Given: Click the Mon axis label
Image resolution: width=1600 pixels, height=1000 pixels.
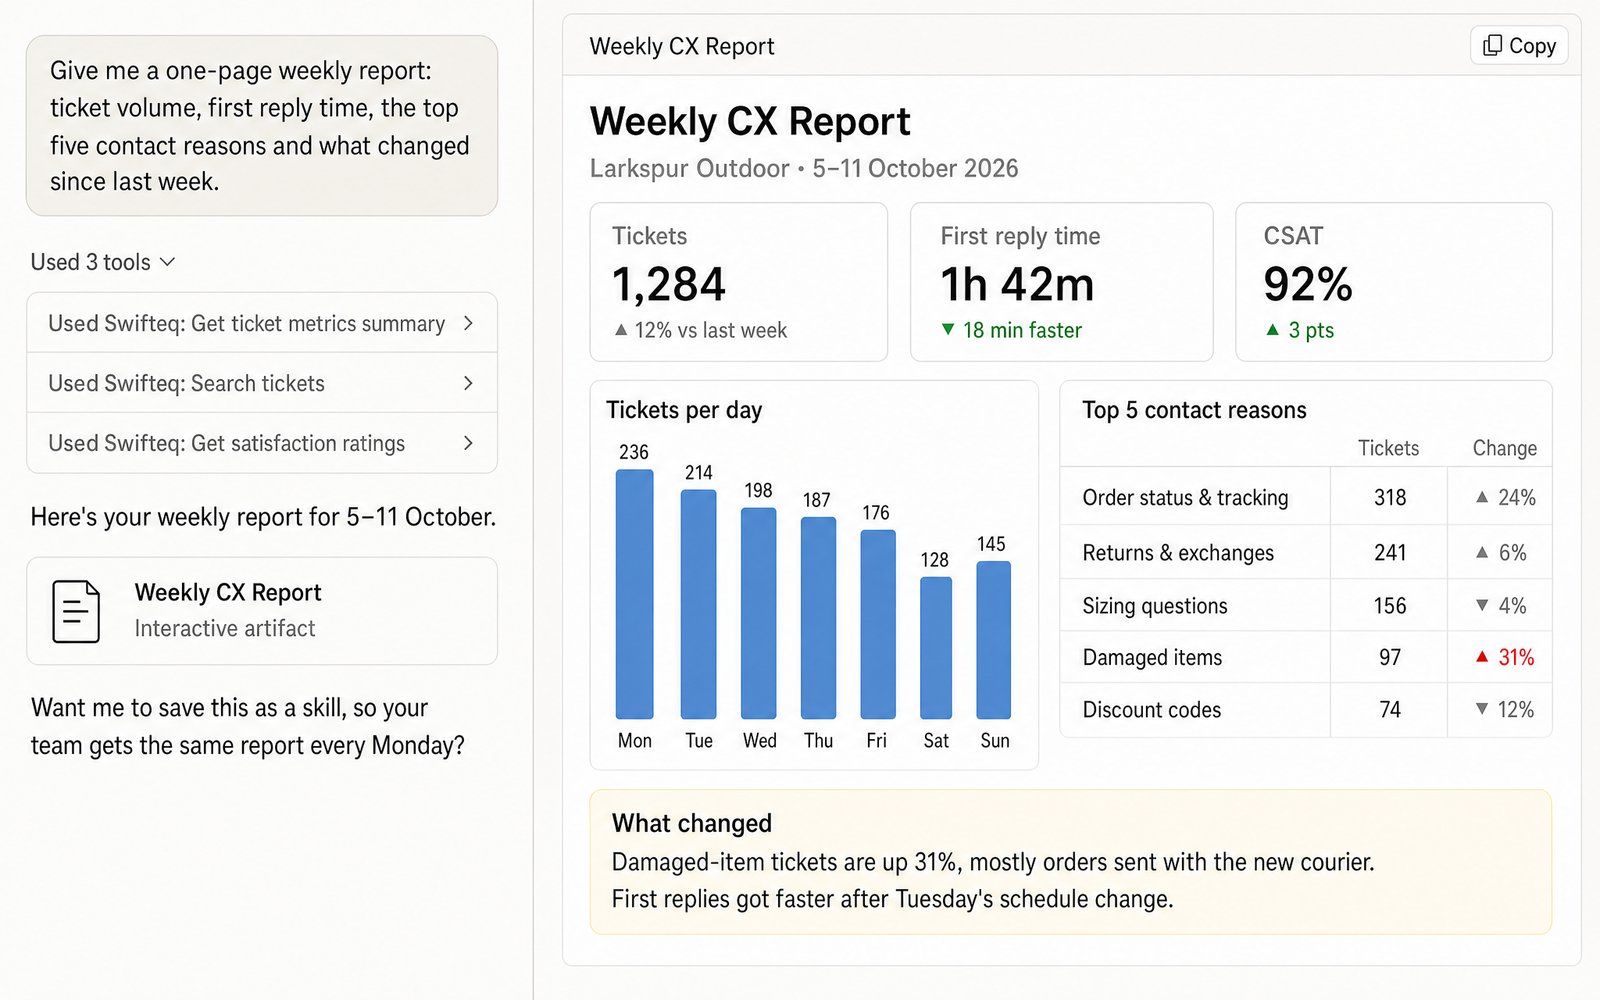Looking at the screenshot, I should tap(635, 740).
